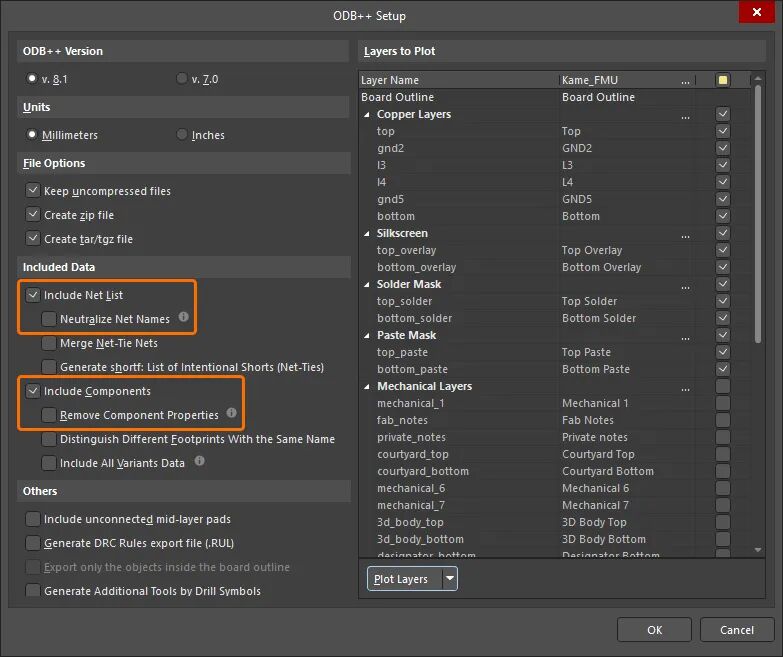Open the Plot Layers dropdown arrow
Viewport: 783px width, 657px height.
(450, 579)
